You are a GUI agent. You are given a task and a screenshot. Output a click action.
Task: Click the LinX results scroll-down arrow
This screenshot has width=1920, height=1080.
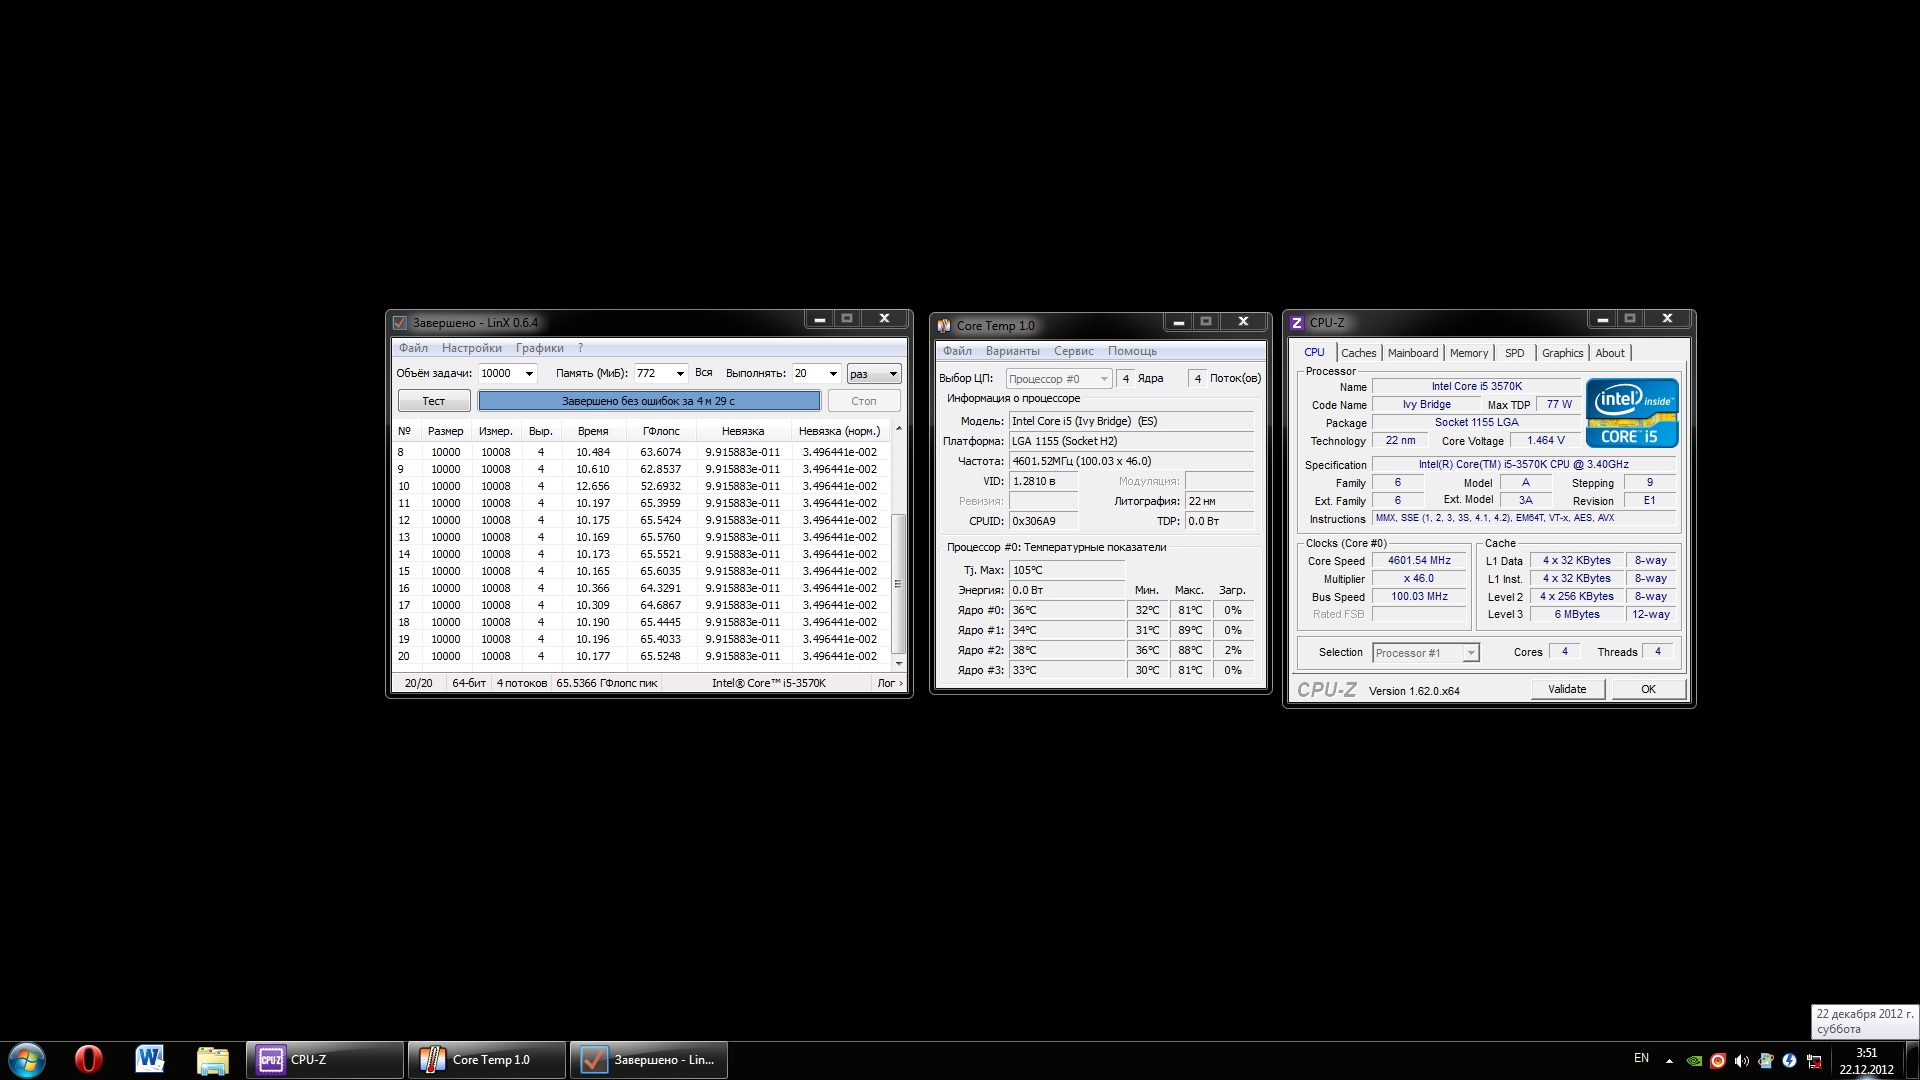pyautogui.click(x=898, y=663)
